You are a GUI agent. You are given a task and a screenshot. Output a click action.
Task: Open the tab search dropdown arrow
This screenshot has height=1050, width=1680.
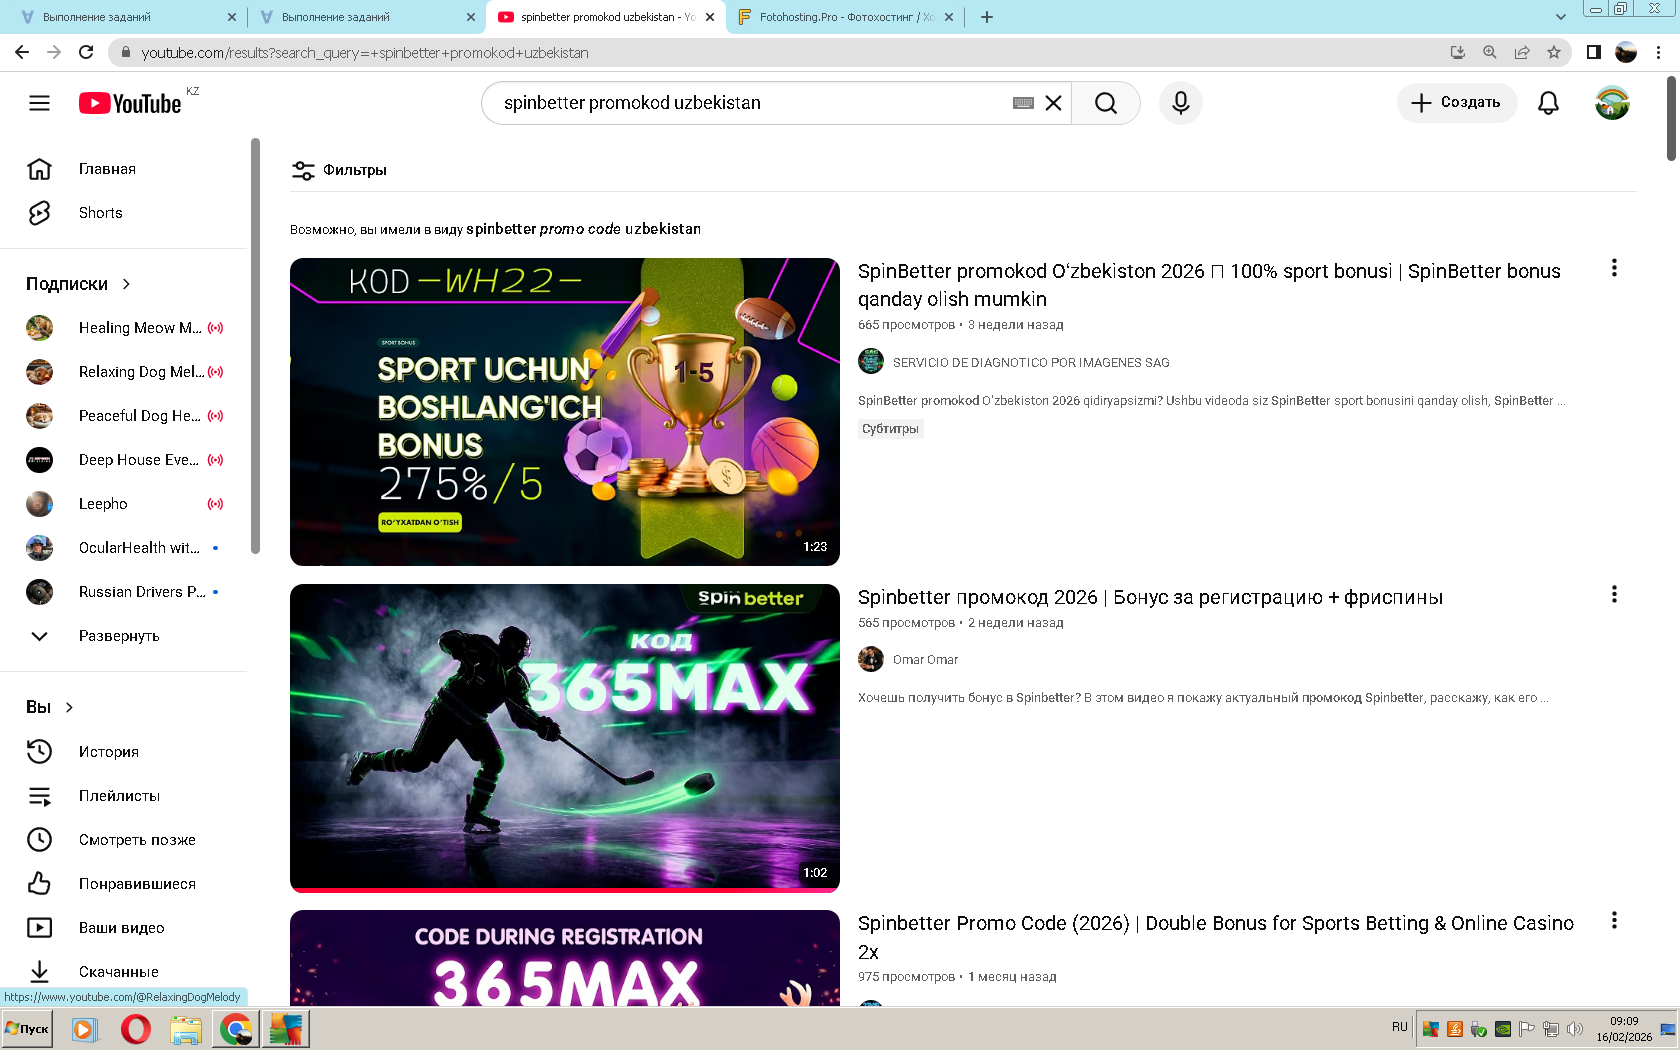click(x=1561, y=17)
